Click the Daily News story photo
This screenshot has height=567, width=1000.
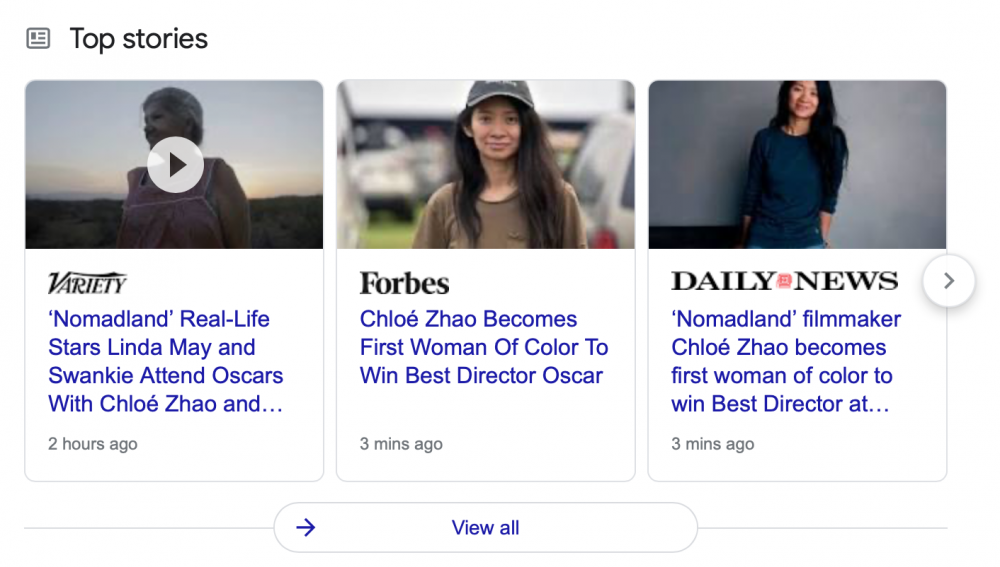pyautogui.click(x=797, y=164)
